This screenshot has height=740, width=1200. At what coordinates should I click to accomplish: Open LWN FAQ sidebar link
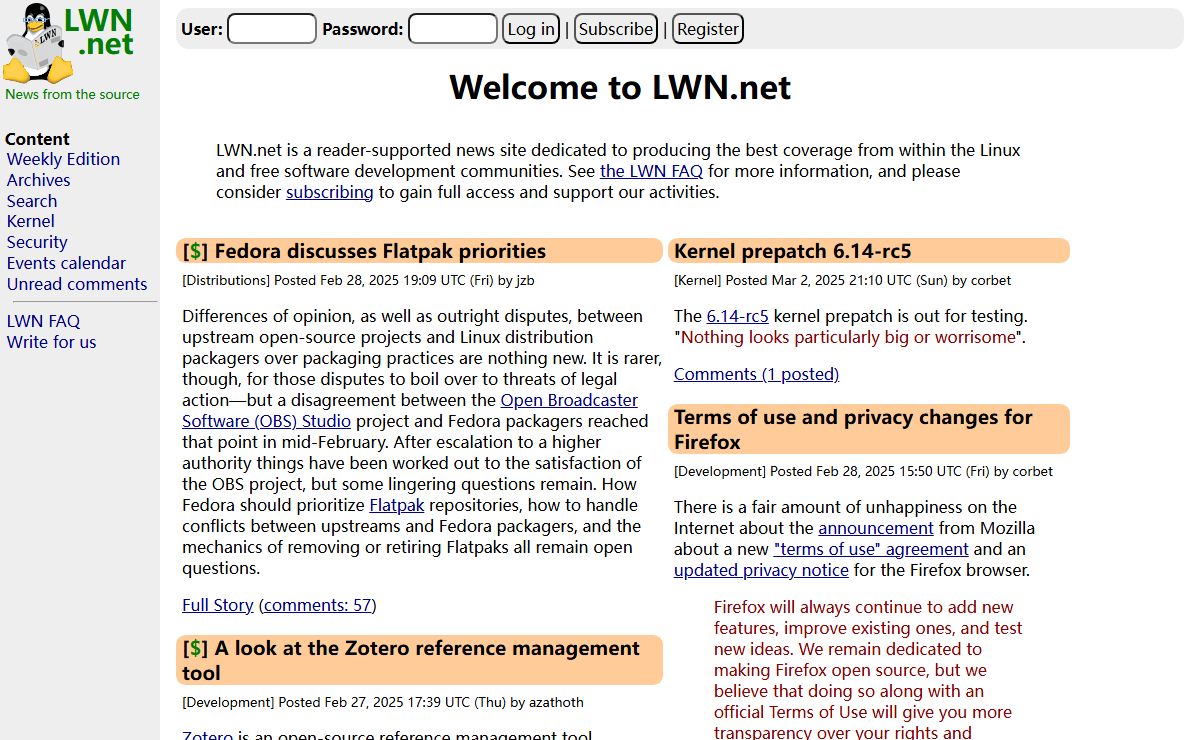(x=43, y=321)
